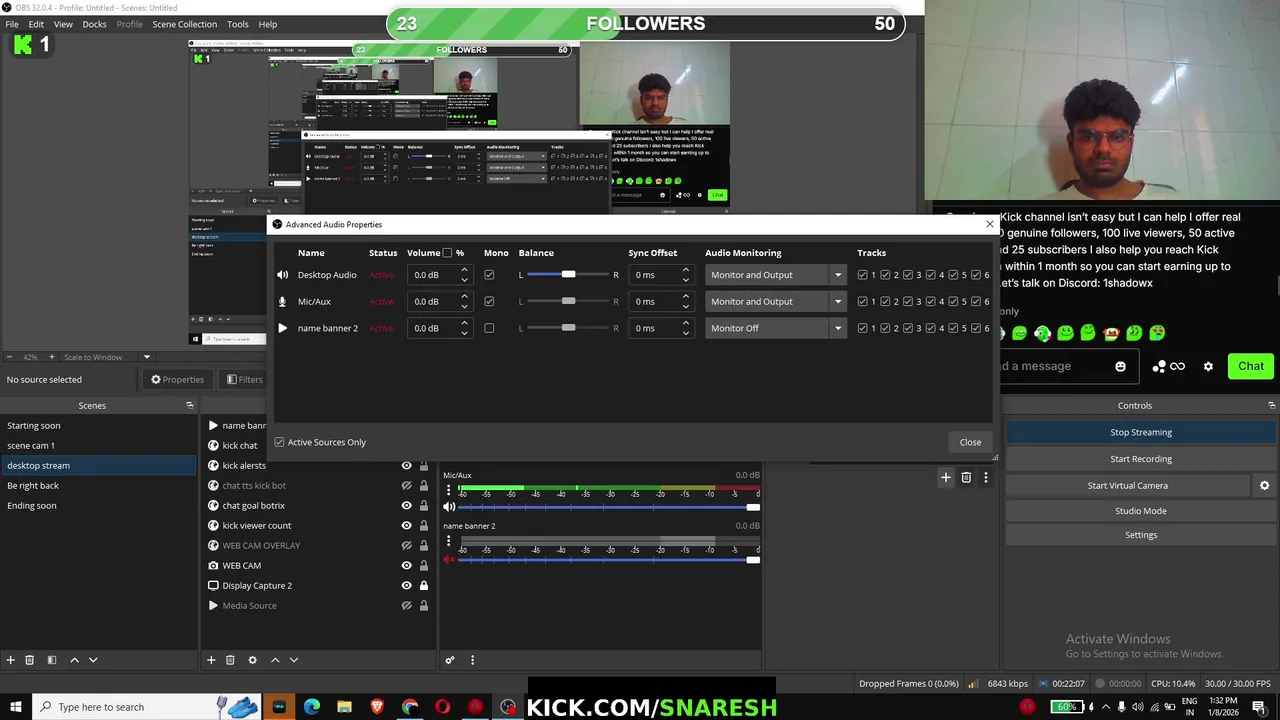This screenshot has width=1280, height=720.
Task: Open advanced audio properties gears icon in mixer
Action: point(450,660)
